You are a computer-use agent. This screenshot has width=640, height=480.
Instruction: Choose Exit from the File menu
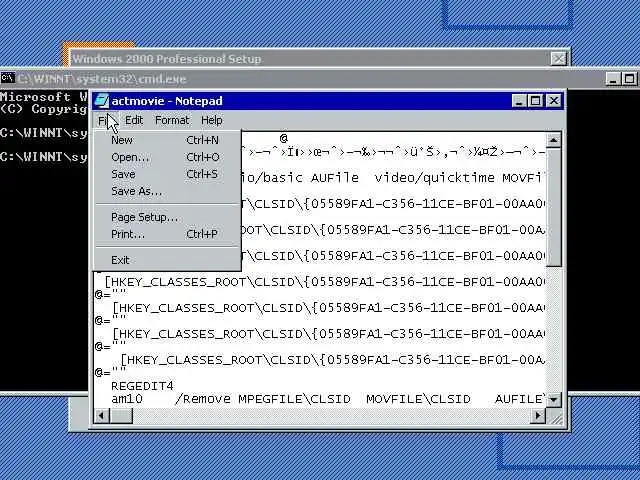[167, 260]
